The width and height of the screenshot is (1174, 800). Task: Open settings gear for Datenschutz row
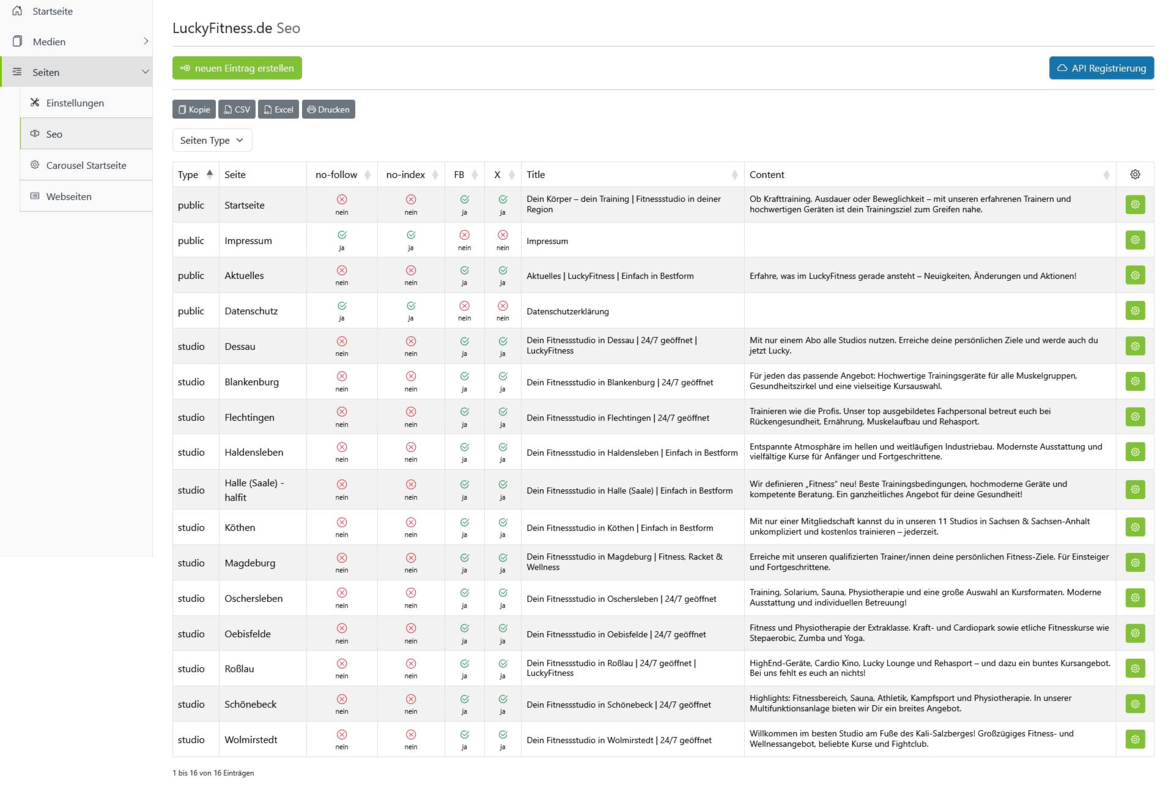tap(1135, 311)
